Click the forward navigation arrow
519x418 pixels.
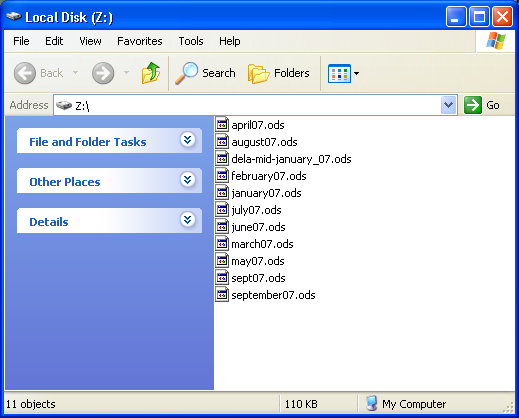click(x=103, y=73)
